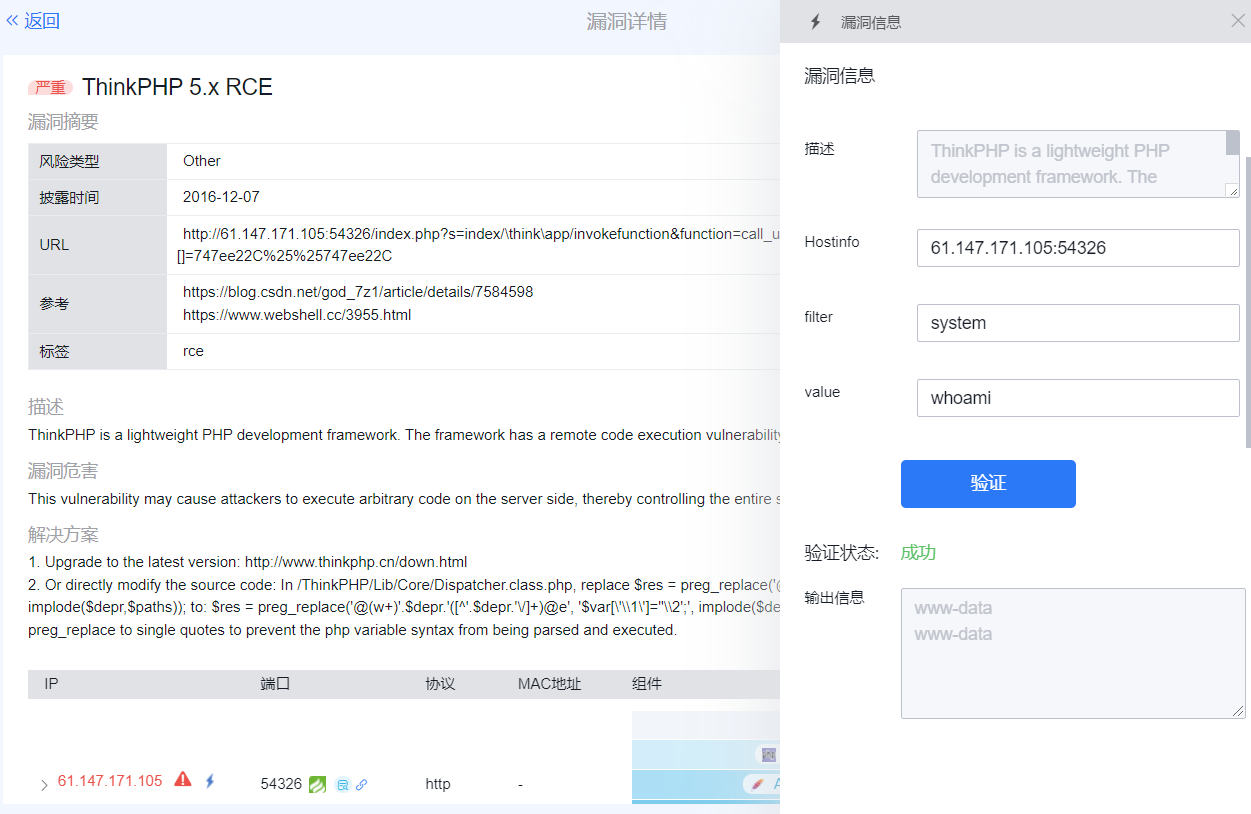Viewport: 1251px width, 814px height.
Task: Focus the value input containing whoami
Action: 1078,398
